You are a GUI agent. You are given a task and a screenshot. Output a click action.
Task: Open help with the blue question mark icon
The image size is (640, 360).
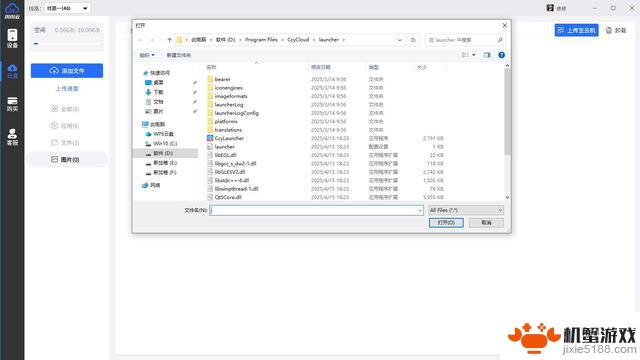pyautogui.click(x=501, y=55)
